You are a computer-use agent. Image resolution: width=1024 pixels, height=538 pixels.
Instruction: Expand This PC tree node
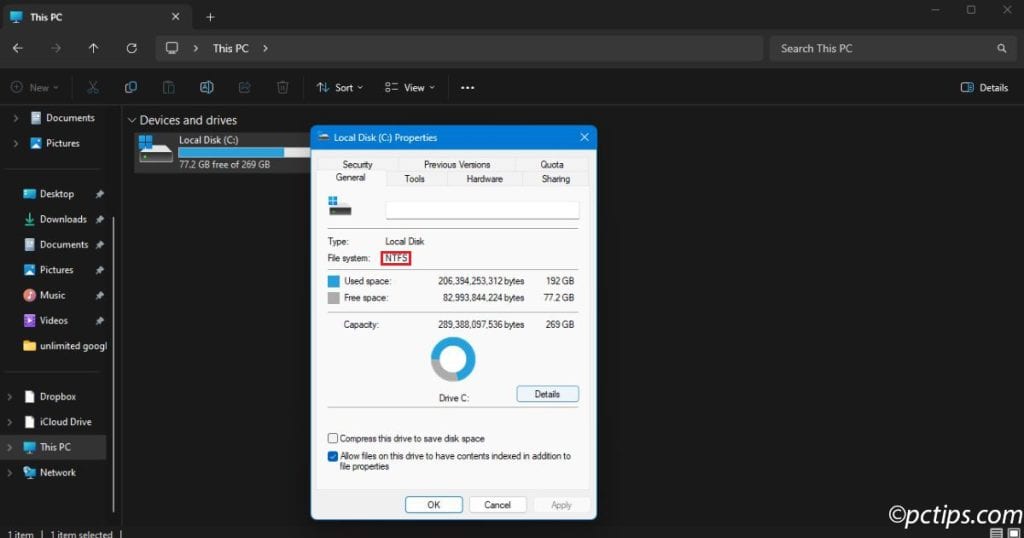tap(9, 447)
